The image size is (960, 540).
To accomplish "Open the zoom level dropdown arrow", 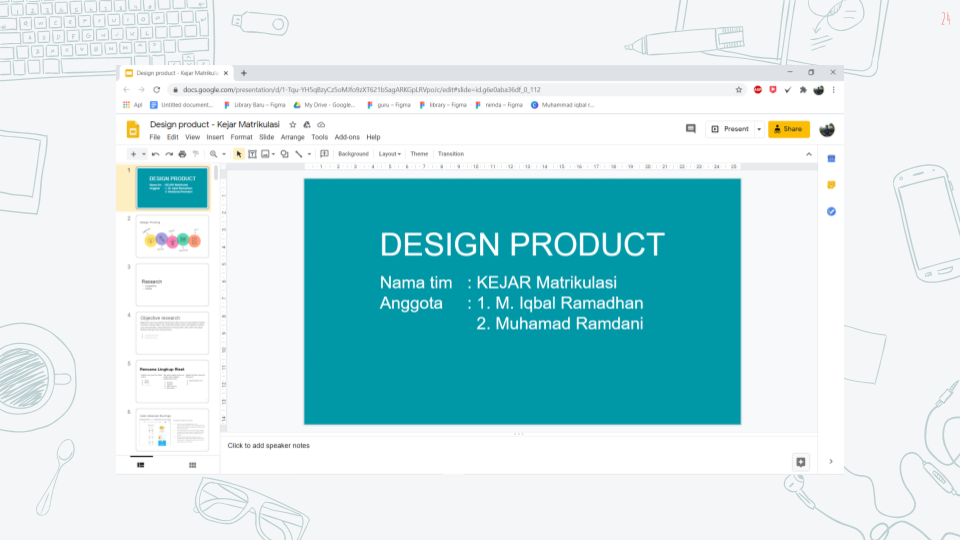I will coord(224,154).
